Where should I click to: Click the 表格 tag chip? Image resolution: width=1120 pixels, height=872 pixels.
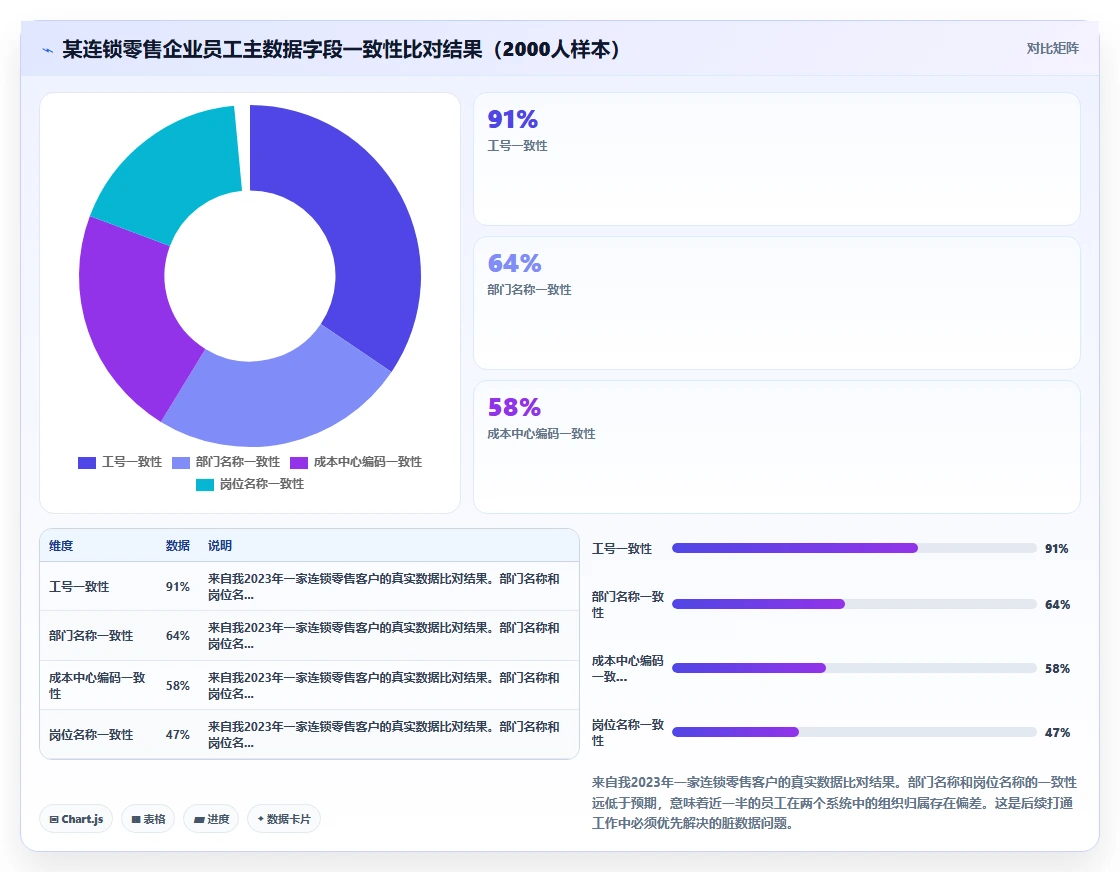click(x=148, y=819)
